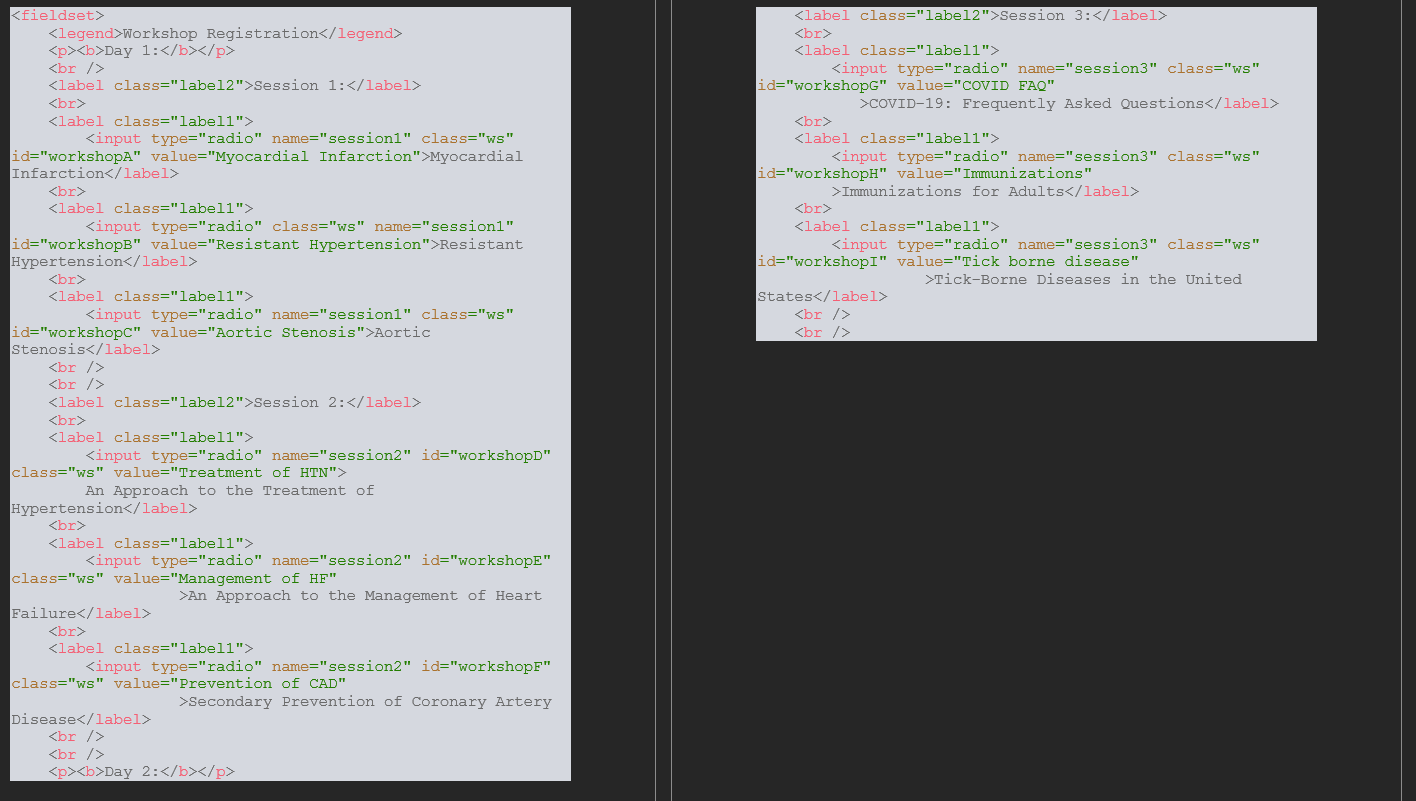Click the 'Day 2:' bold text

(132, 772)
